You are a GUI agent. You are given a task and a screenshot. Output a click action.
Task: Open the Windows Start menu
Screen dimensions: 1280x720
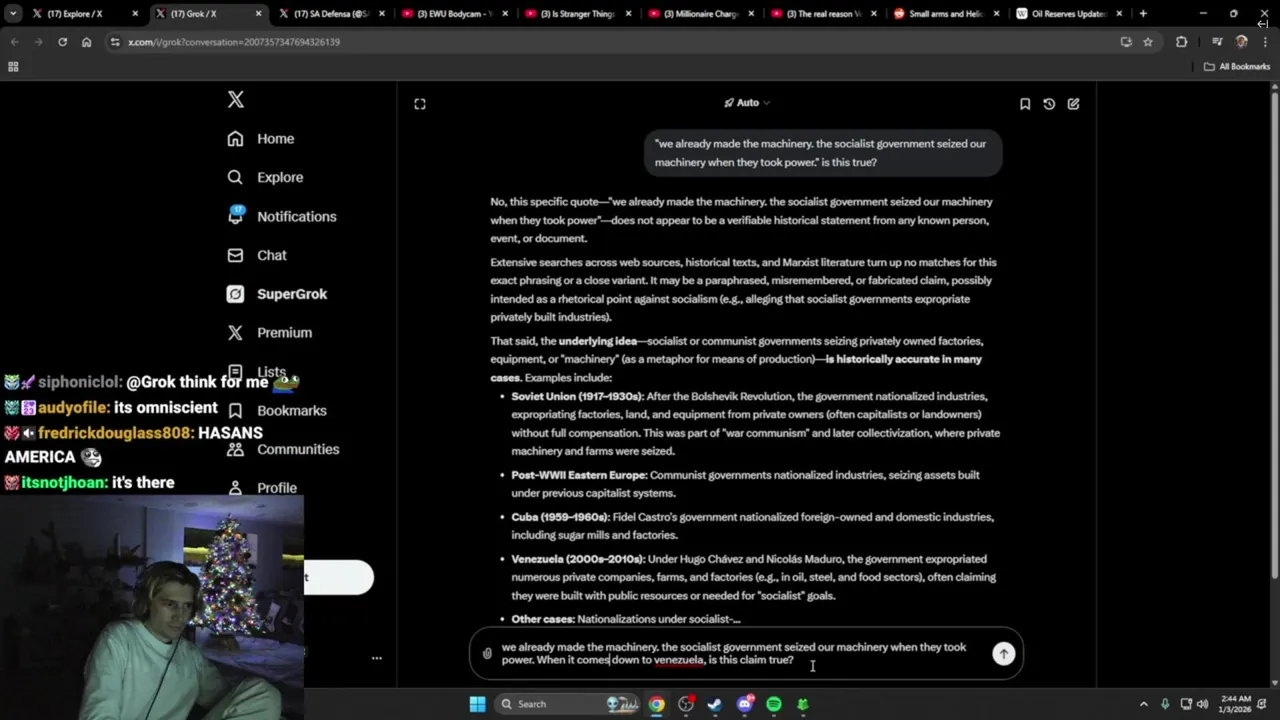click(477, 704)
